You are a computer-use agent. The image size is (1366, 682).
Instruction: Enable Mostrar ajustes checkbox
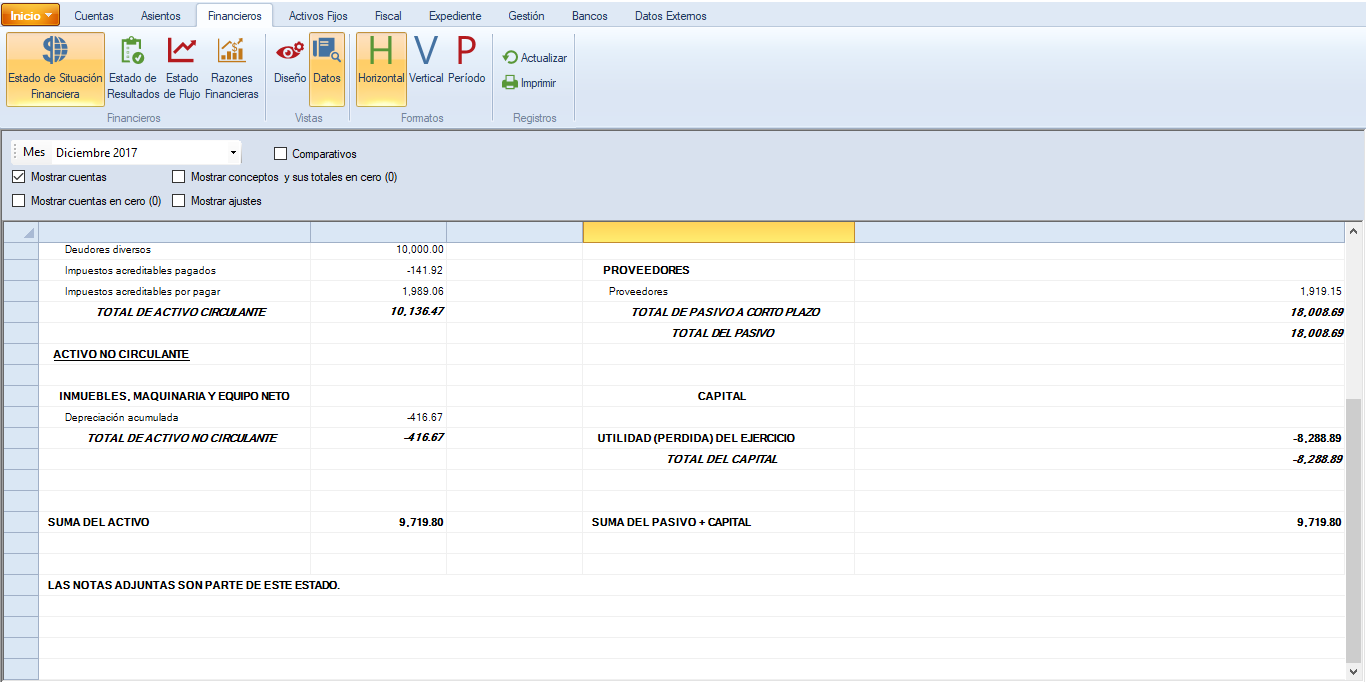coord(179,201)
